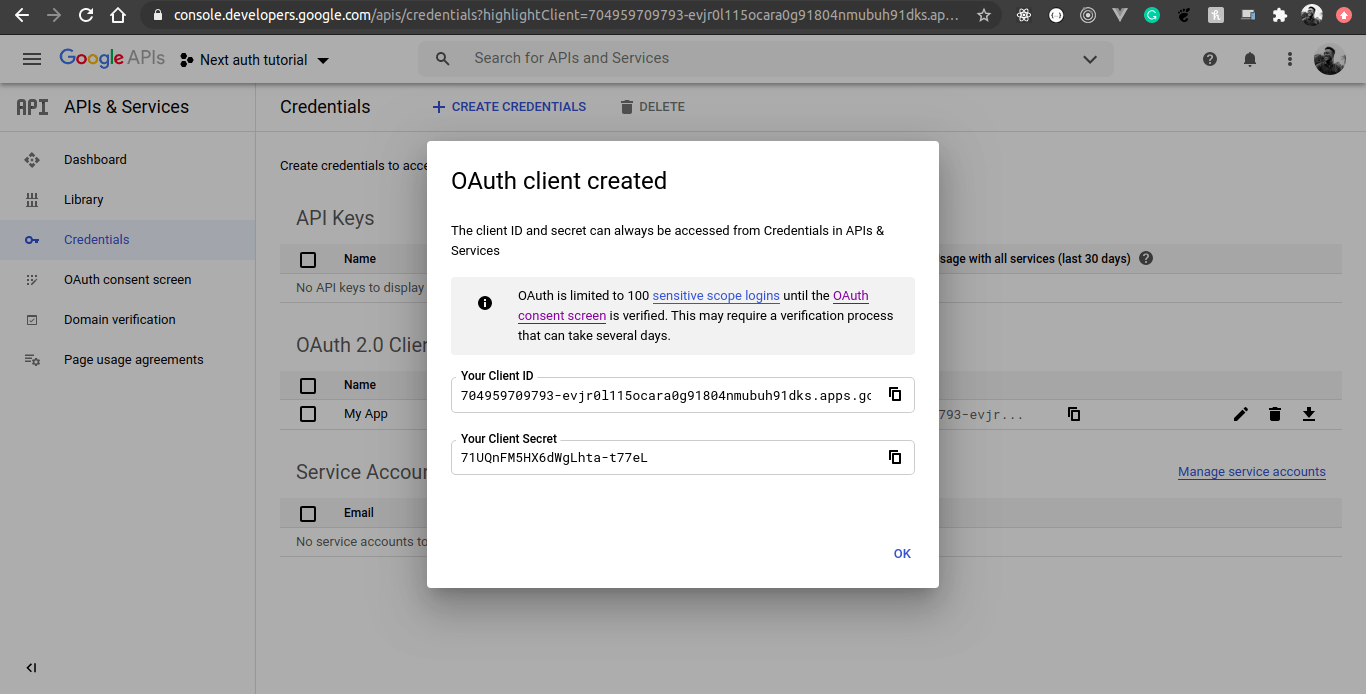Viewport: 1366px width, 694px height.
Task: Open notifications bell in the header
Action: (1249, 59)
